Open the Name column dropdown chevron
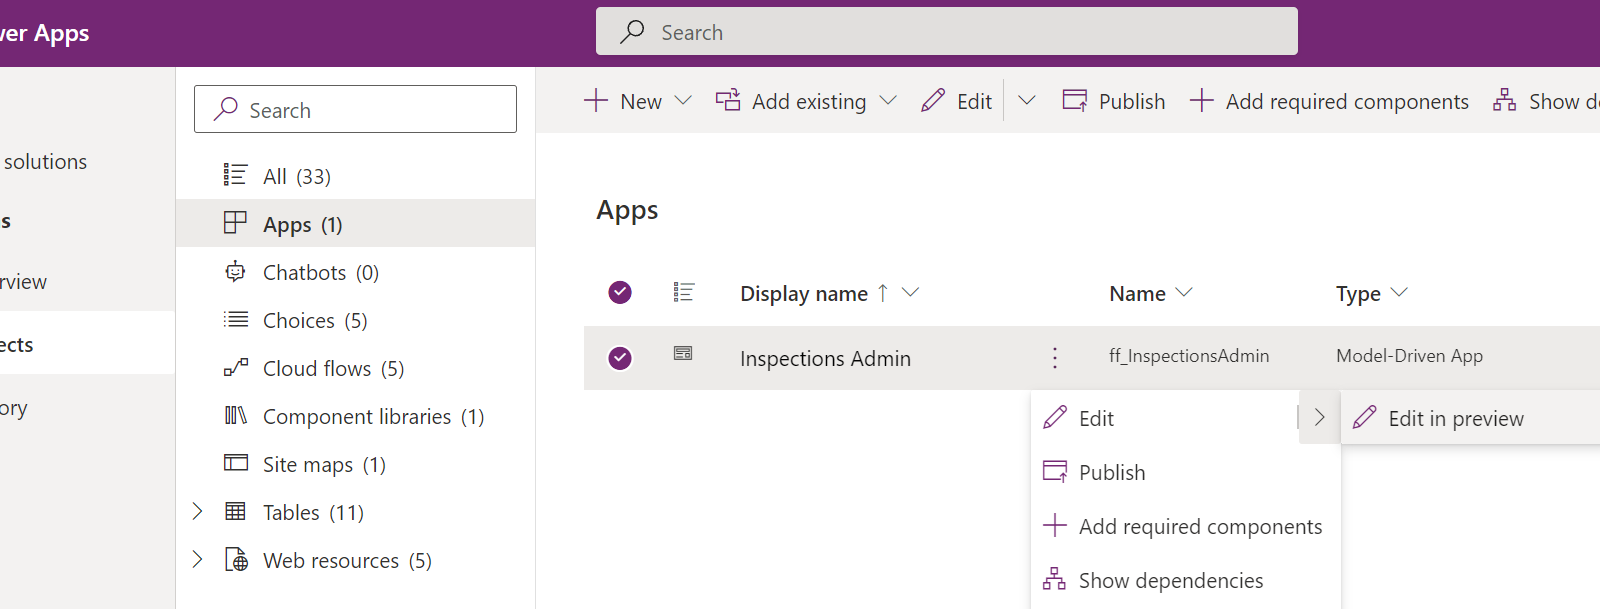 [1184, 292]
